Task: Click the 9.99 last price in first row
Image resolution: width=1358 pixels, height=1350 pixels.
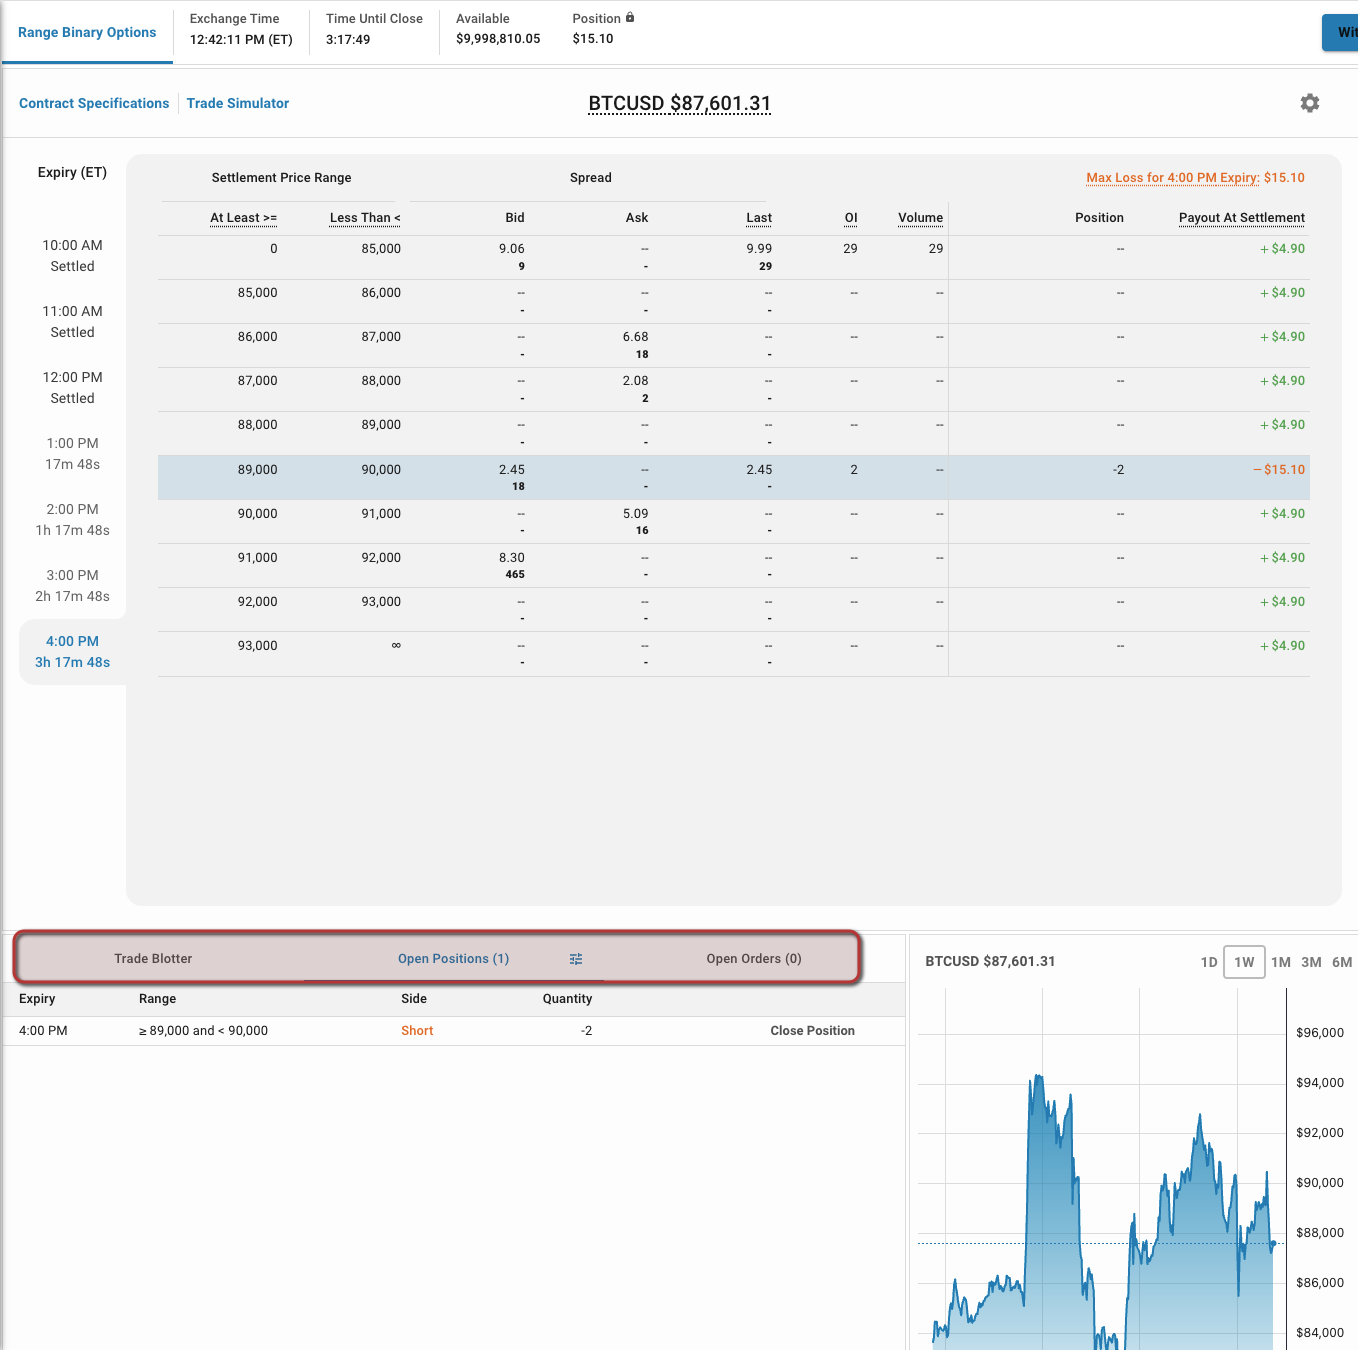Action: pos(759,249)
